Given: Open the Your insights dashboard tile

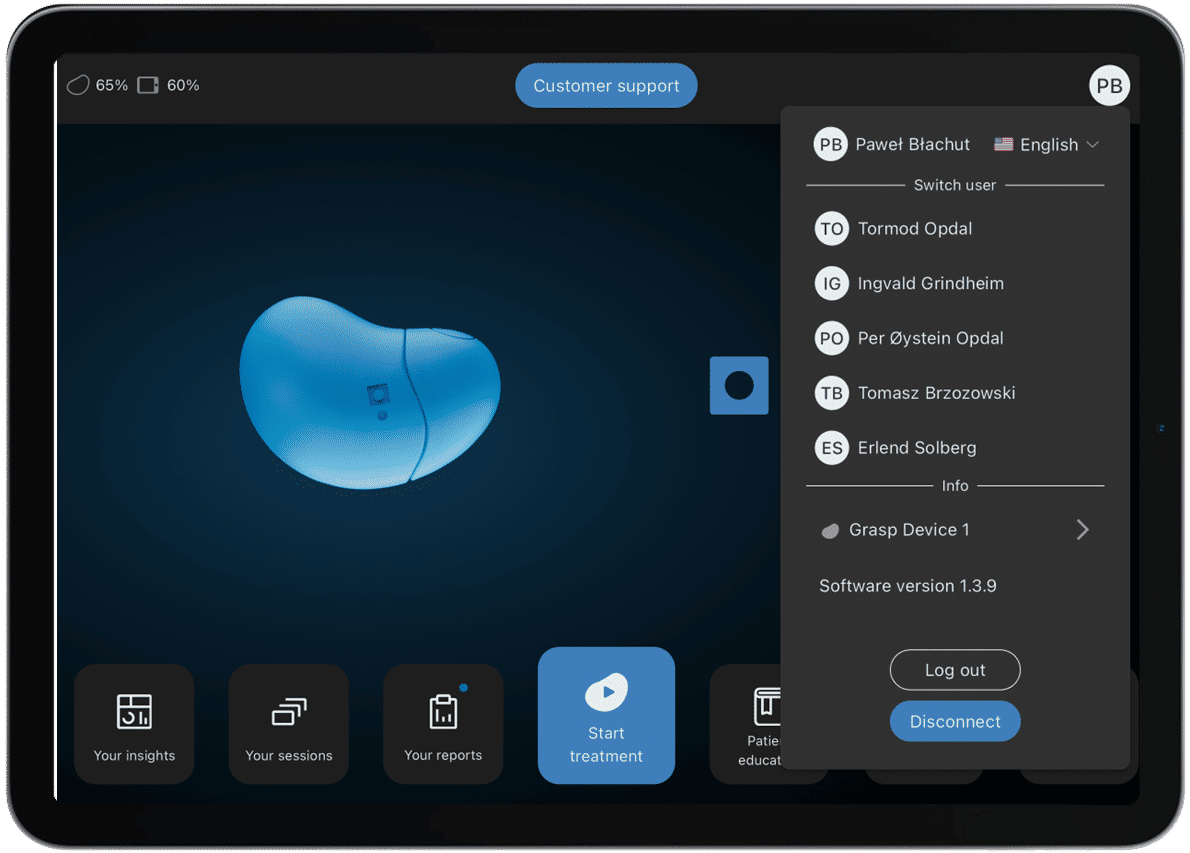Looking at the screenshot, I should click(134, 723).
